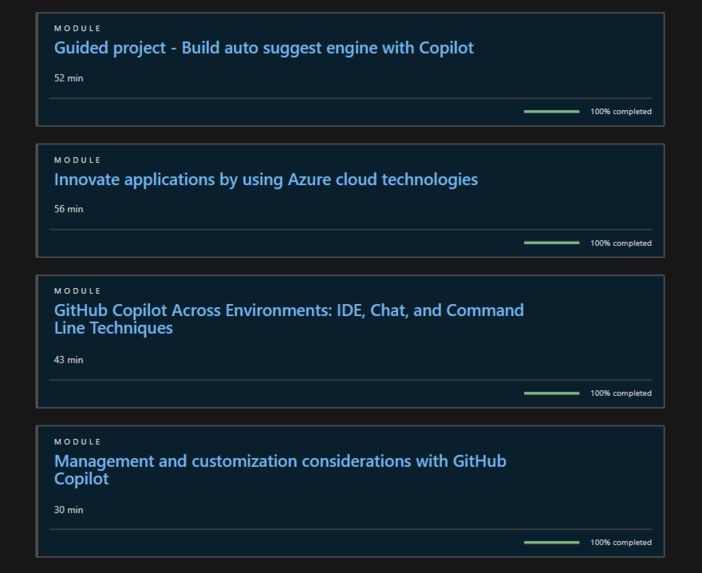Open GitHub Copilot Across Environments module link
The height and width of the screenshot is (573, 702).
(x=289, y=319)
